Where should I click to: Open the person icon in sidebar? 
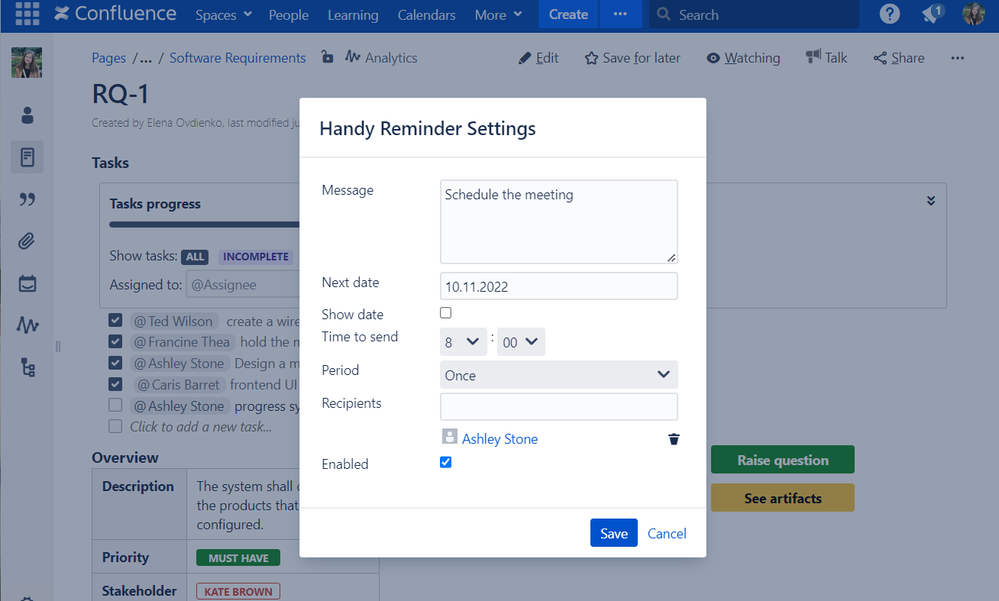pyautogui.click(x=27, y=115)
